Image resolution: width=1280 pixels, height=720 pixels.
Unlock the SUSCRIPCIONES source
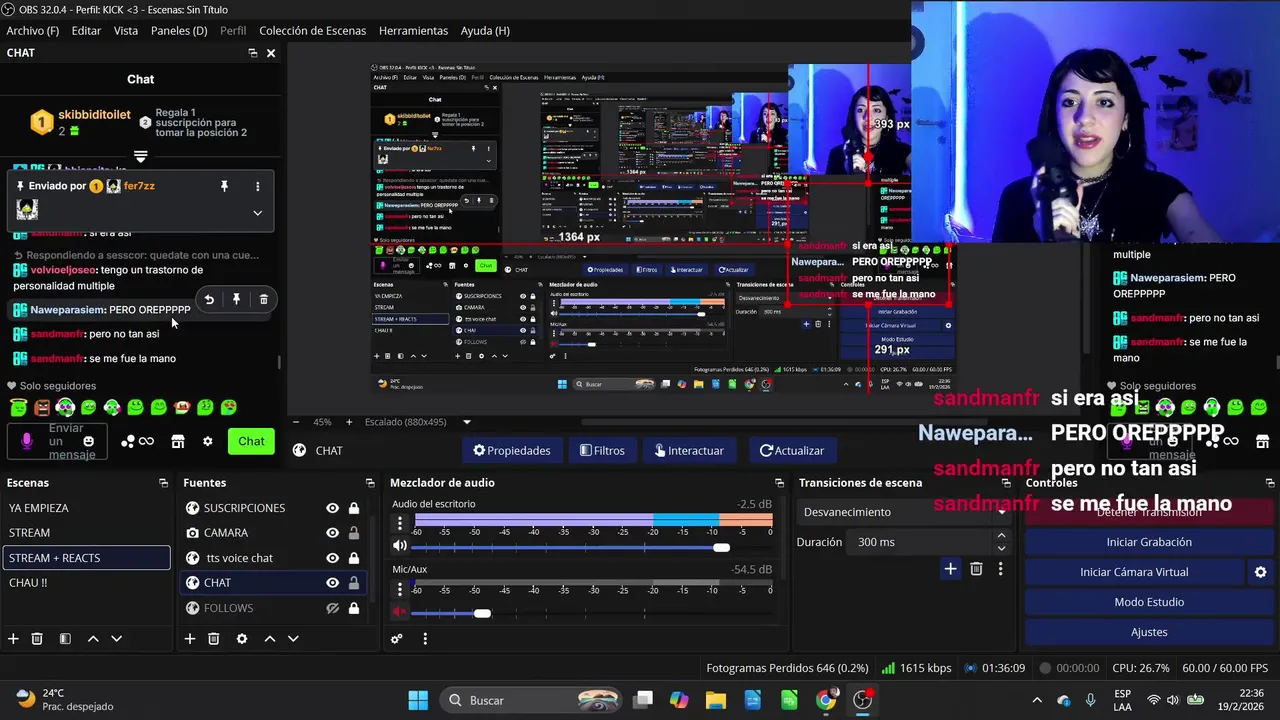[353, 508]
